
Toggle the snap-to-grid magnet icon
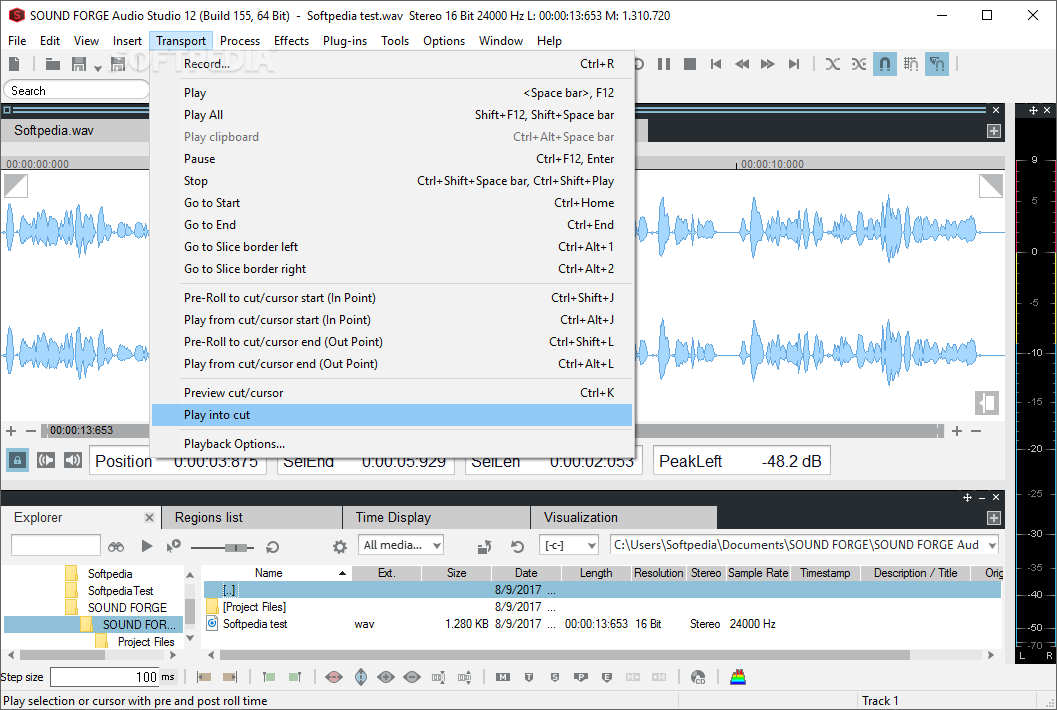[911, 64]
